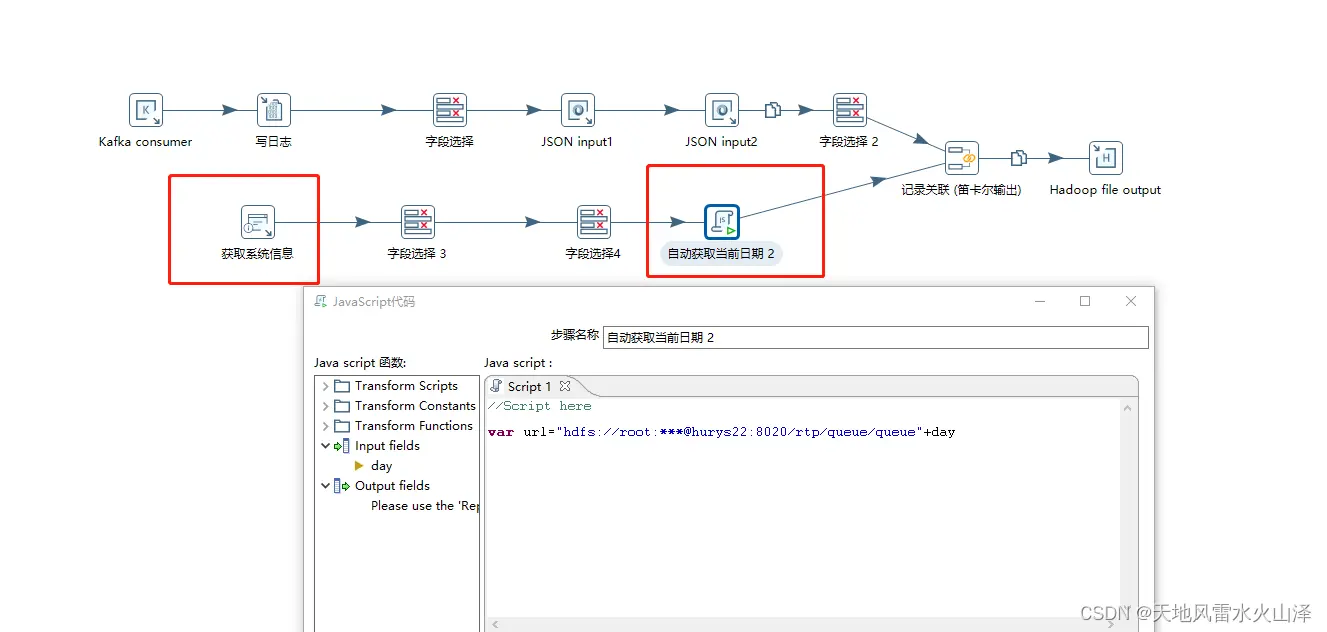Collapse the Input fields tree node
The height and width of the screenshot is (632, 1327).
[326, 446]
